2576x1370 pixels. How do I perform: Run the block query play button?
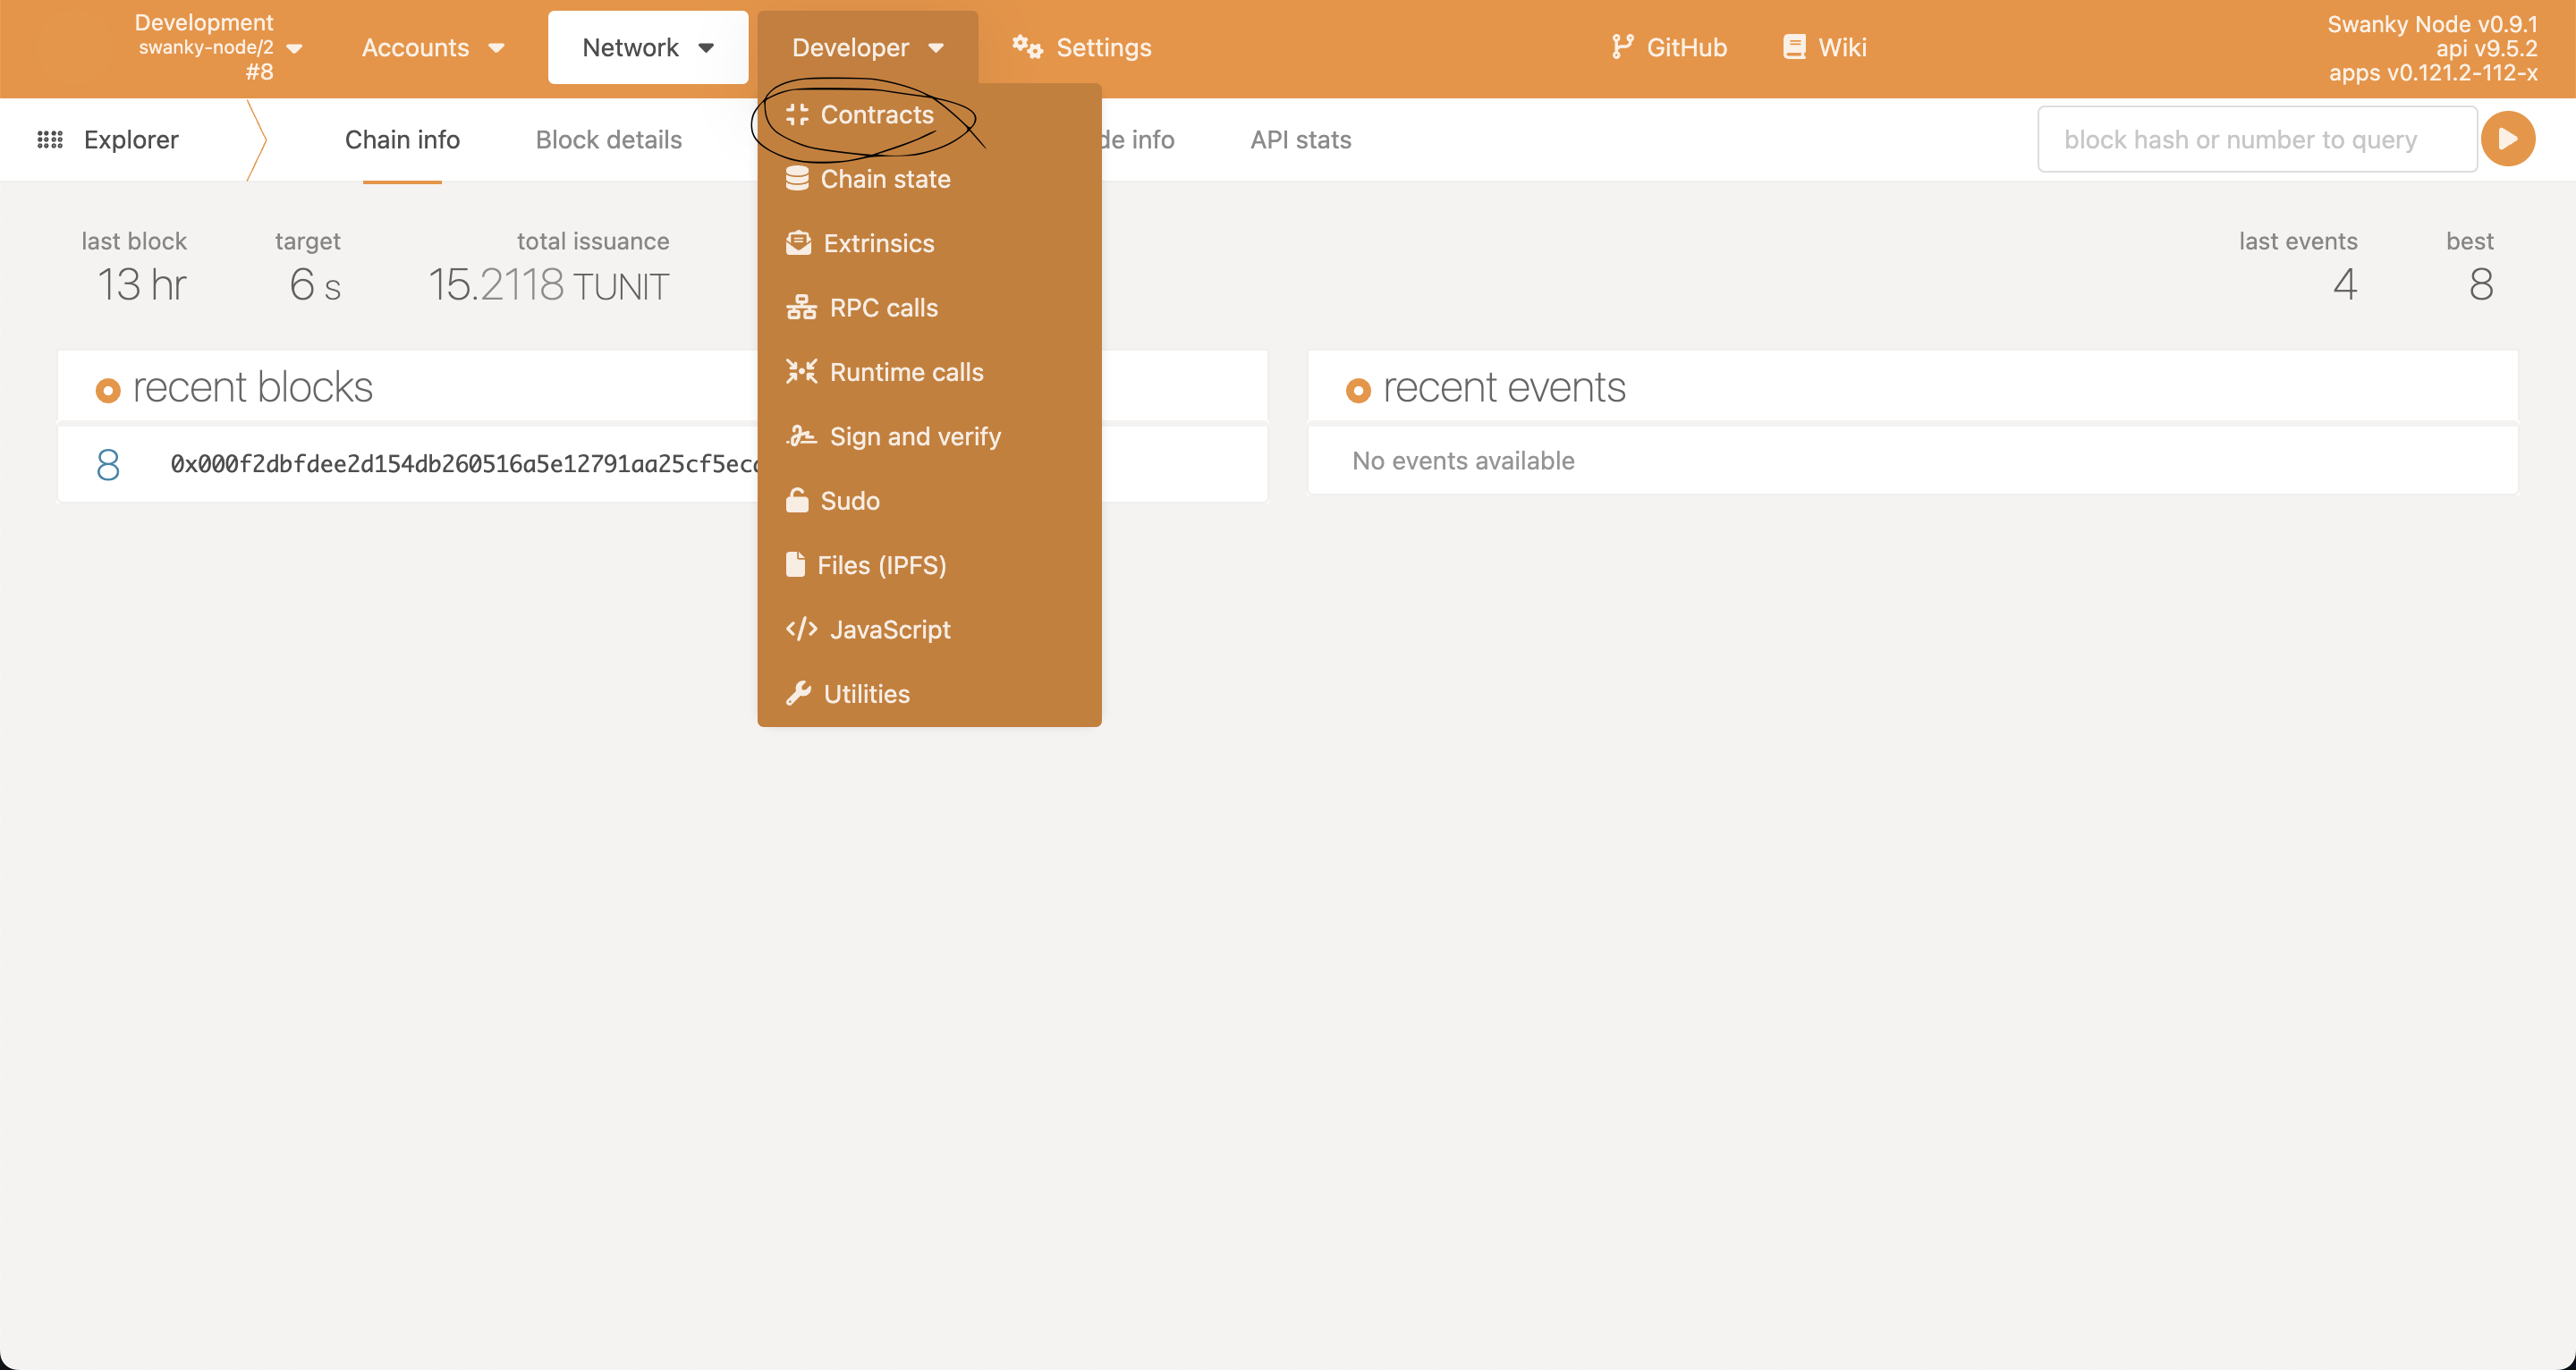[x=2507, y=139]
